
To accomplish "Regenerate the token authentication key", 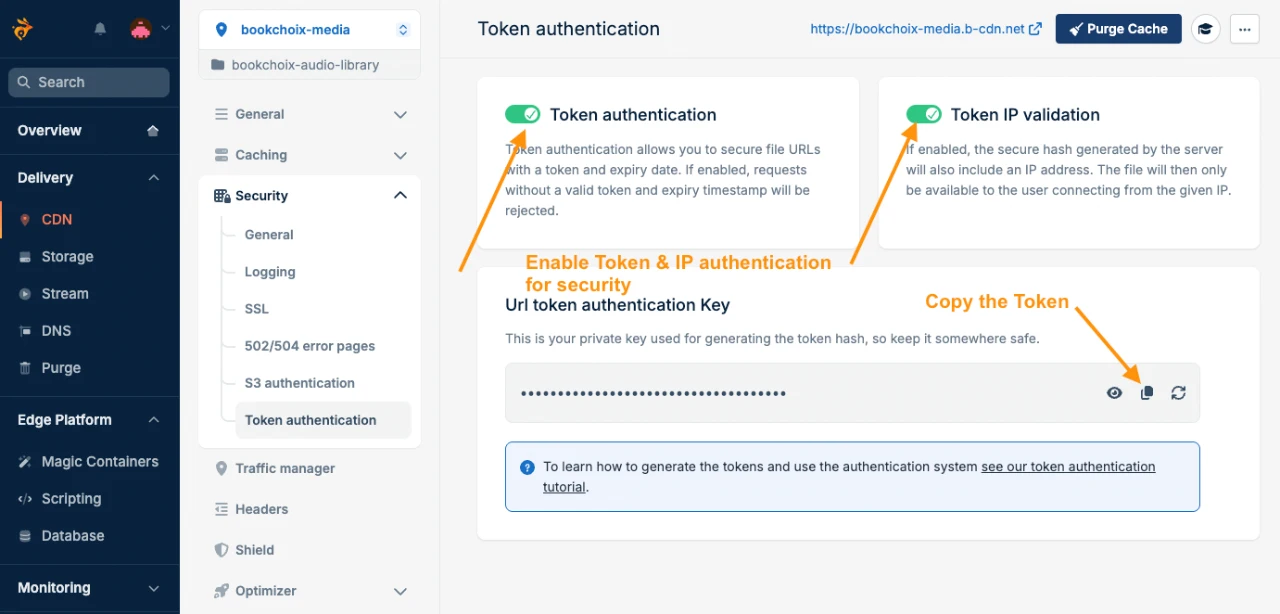I will coord(1178,392).
